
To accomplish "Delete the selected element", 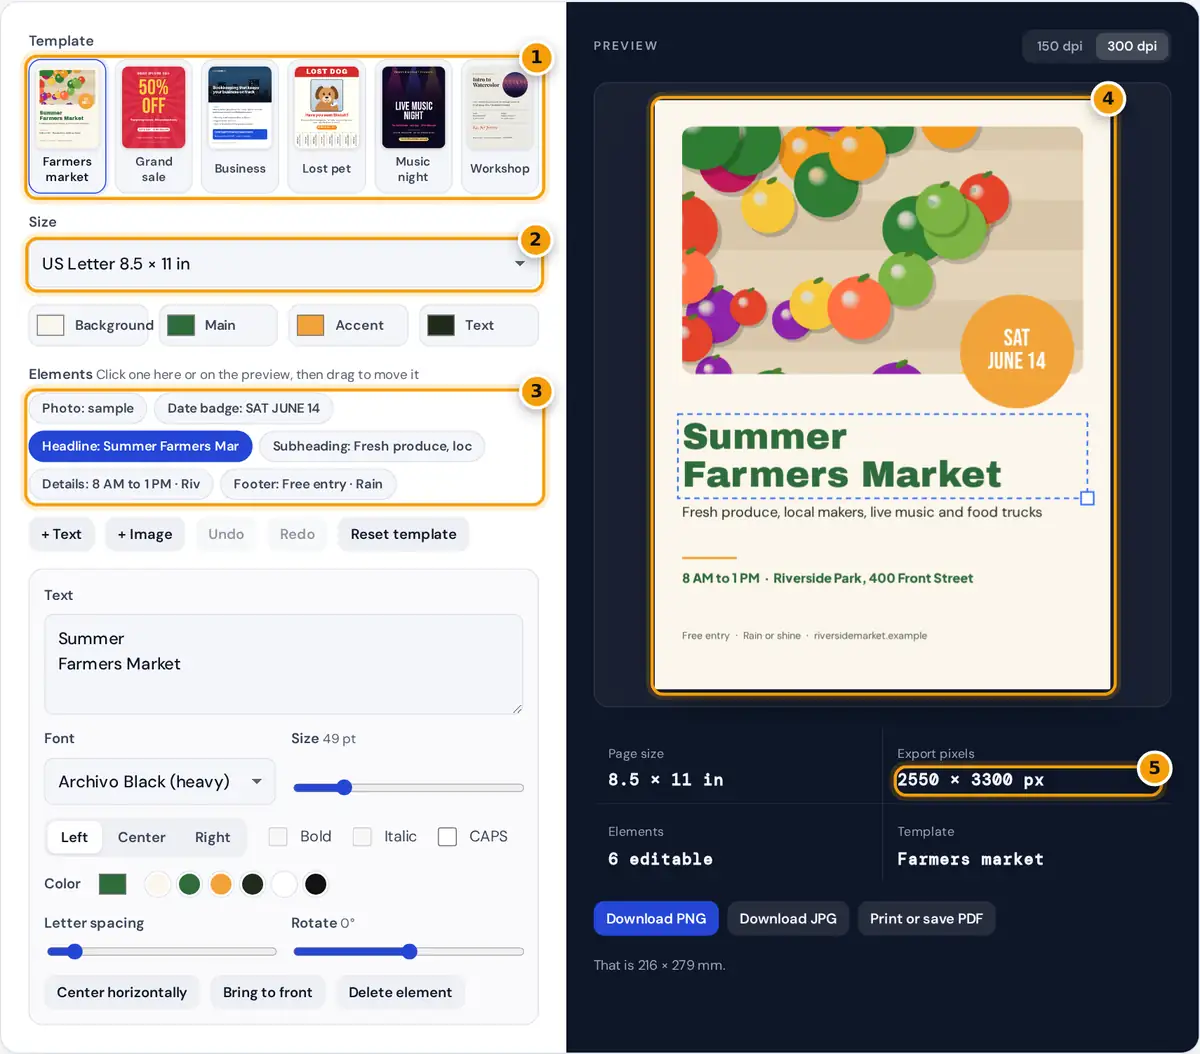I will 400,992.
